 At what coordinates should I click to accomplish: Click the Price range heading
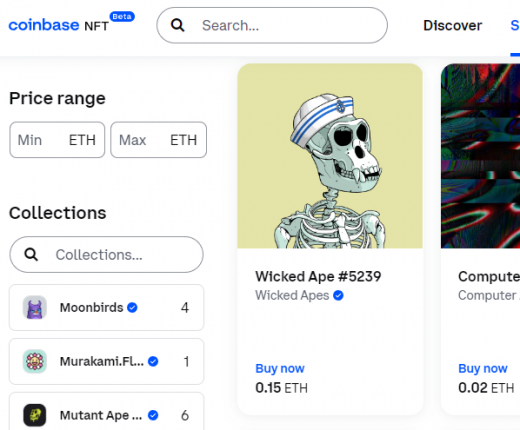57,99
